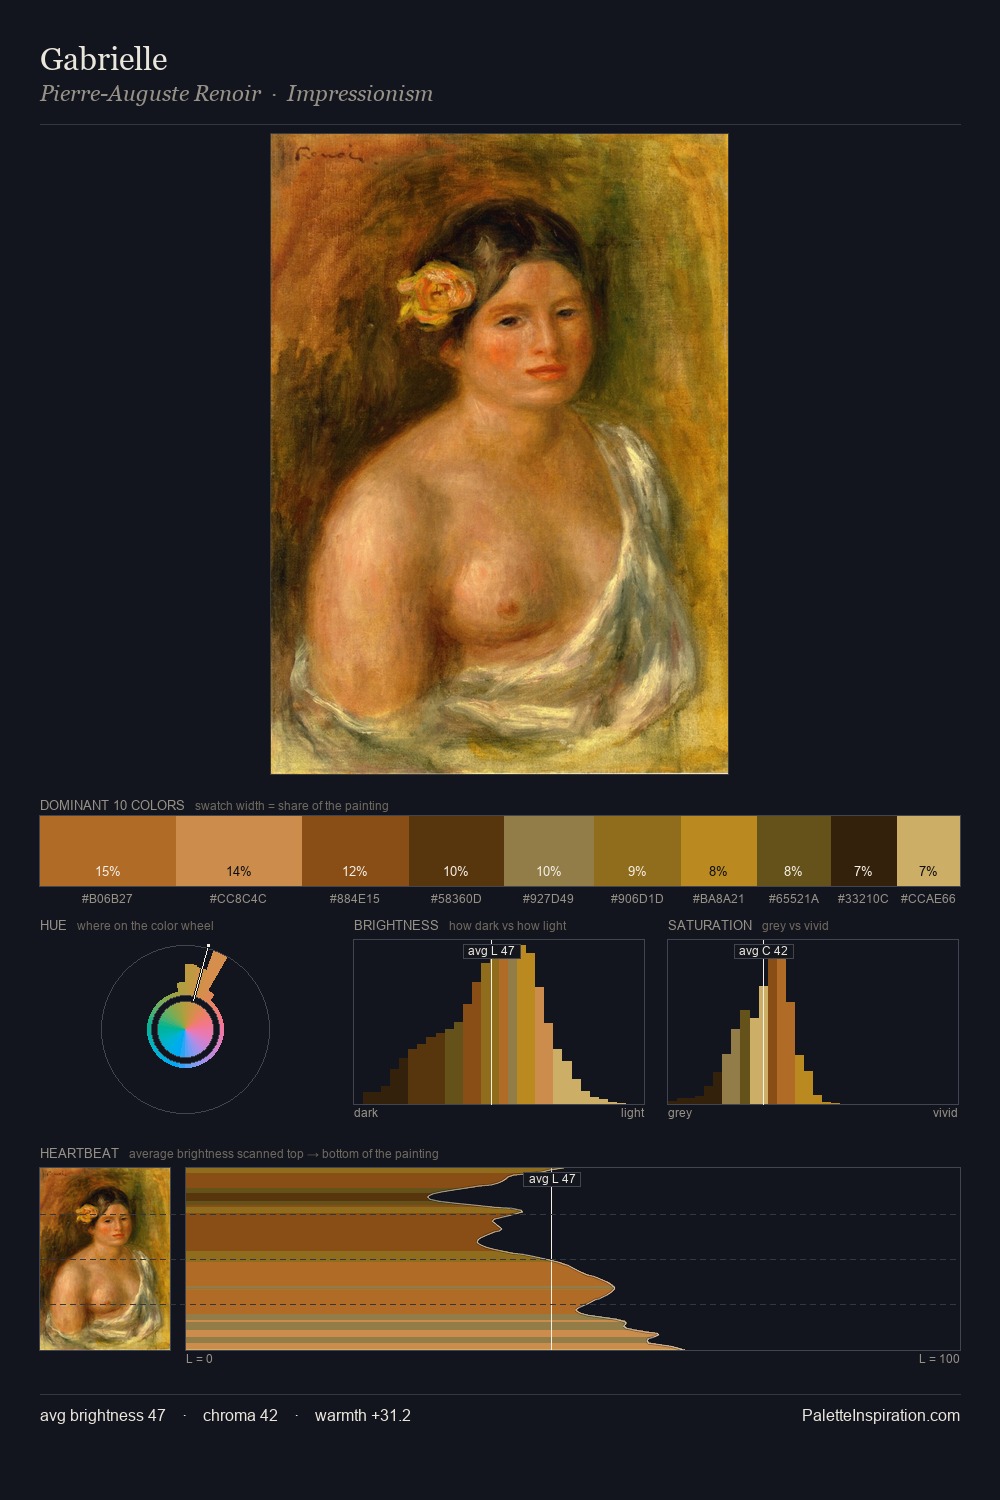1000x1500 pixels.
Task: Click the hex label '#58360D'
Action: pos(456,899)
